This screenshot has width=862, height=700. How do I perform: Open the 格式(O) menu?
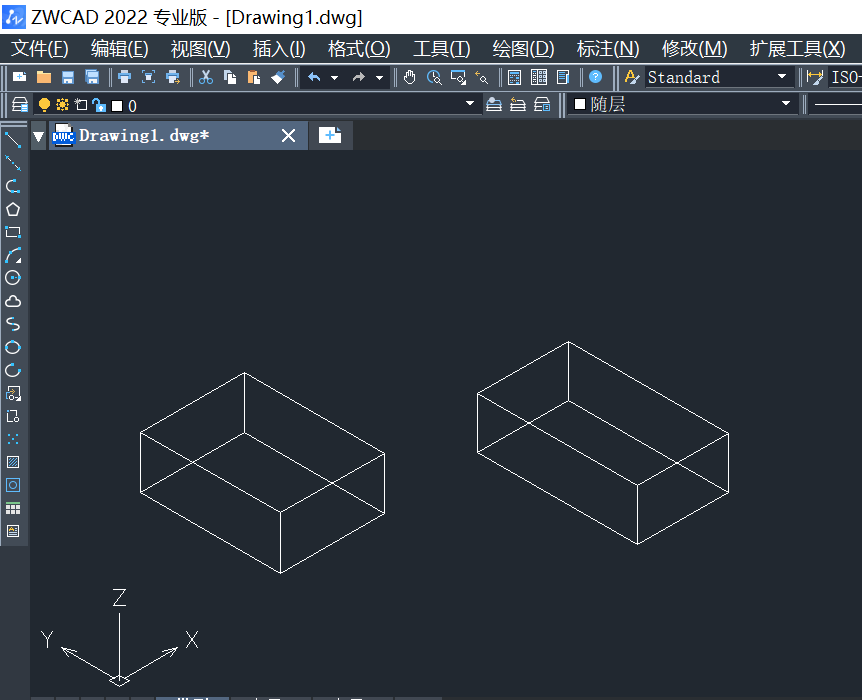pyautogui.click(x=359, y=49)
